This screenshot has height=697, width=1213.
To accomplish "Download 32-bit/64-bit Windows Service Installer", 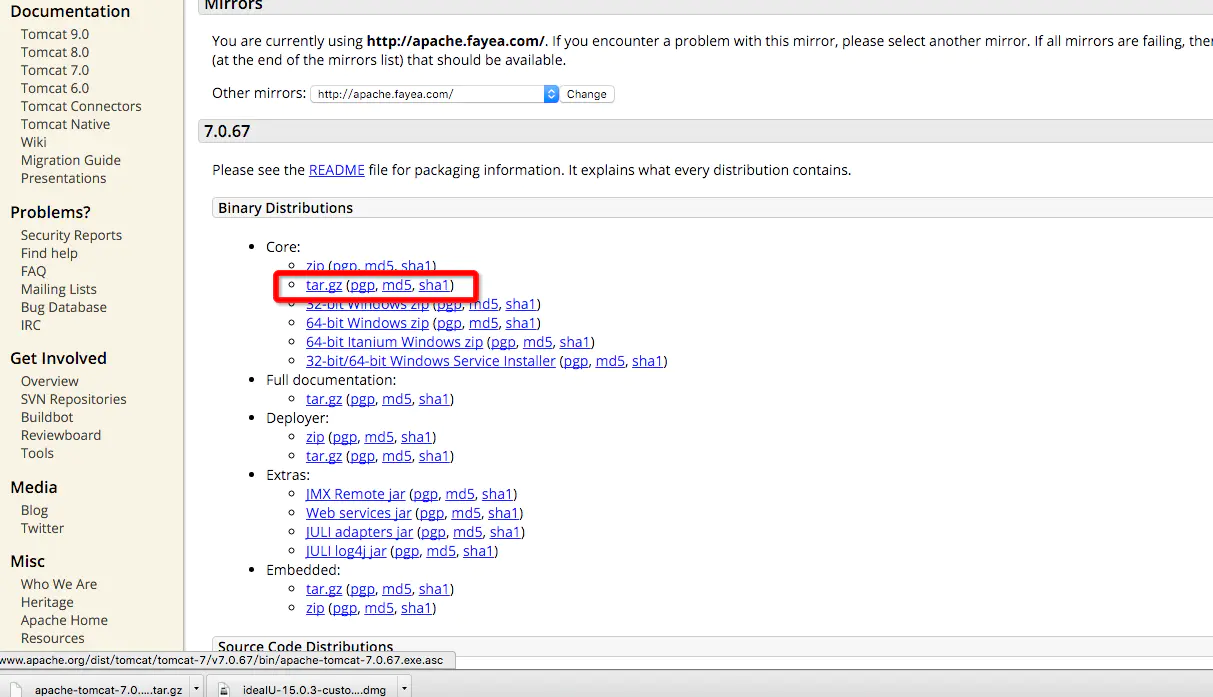I will pyautogui.click(x=431, y=361).
